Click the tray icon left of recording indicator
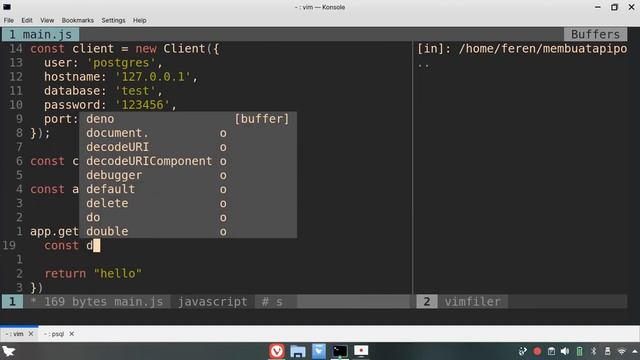This screenshot has width=640, height=360. click(x=523, y=351)
